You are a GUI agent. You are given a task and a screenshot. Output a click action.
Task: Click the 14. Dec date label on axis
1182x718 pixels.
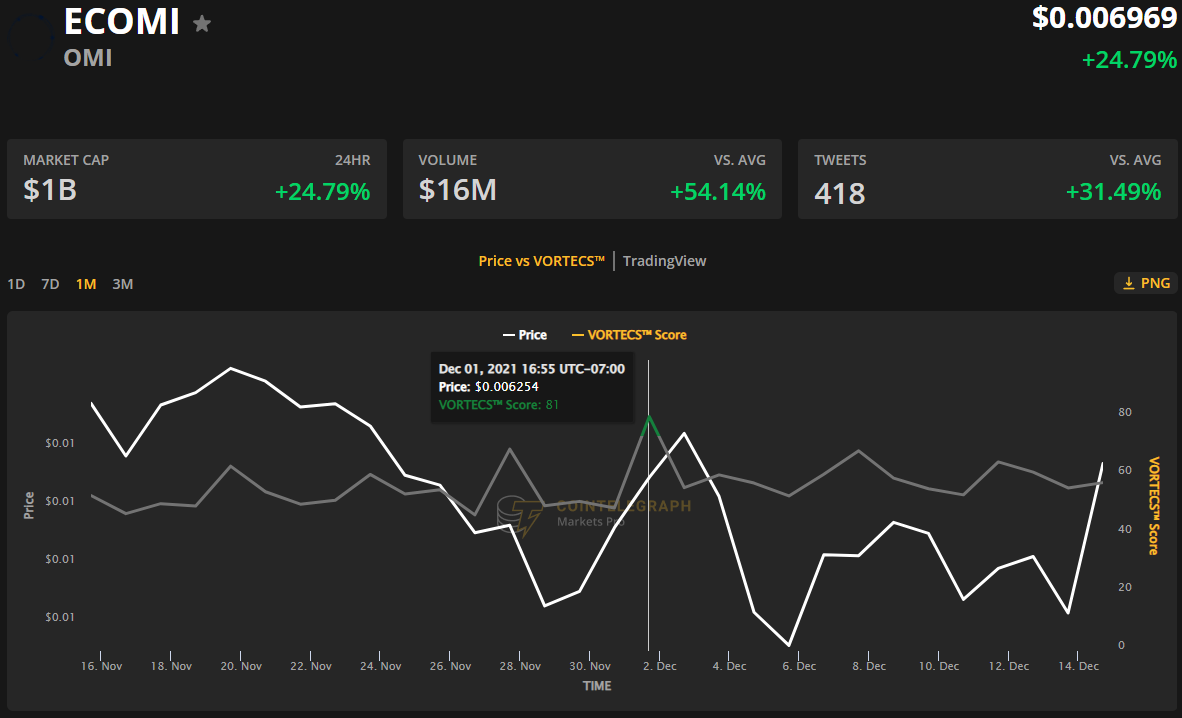(x=1078, y=666)
